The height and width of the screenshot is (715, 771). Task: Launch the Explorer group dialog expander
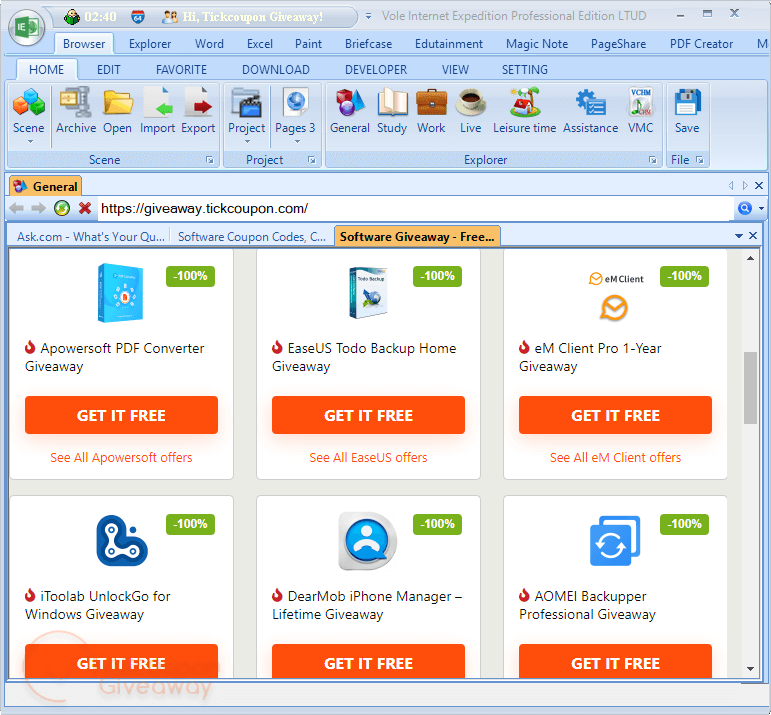652,160
